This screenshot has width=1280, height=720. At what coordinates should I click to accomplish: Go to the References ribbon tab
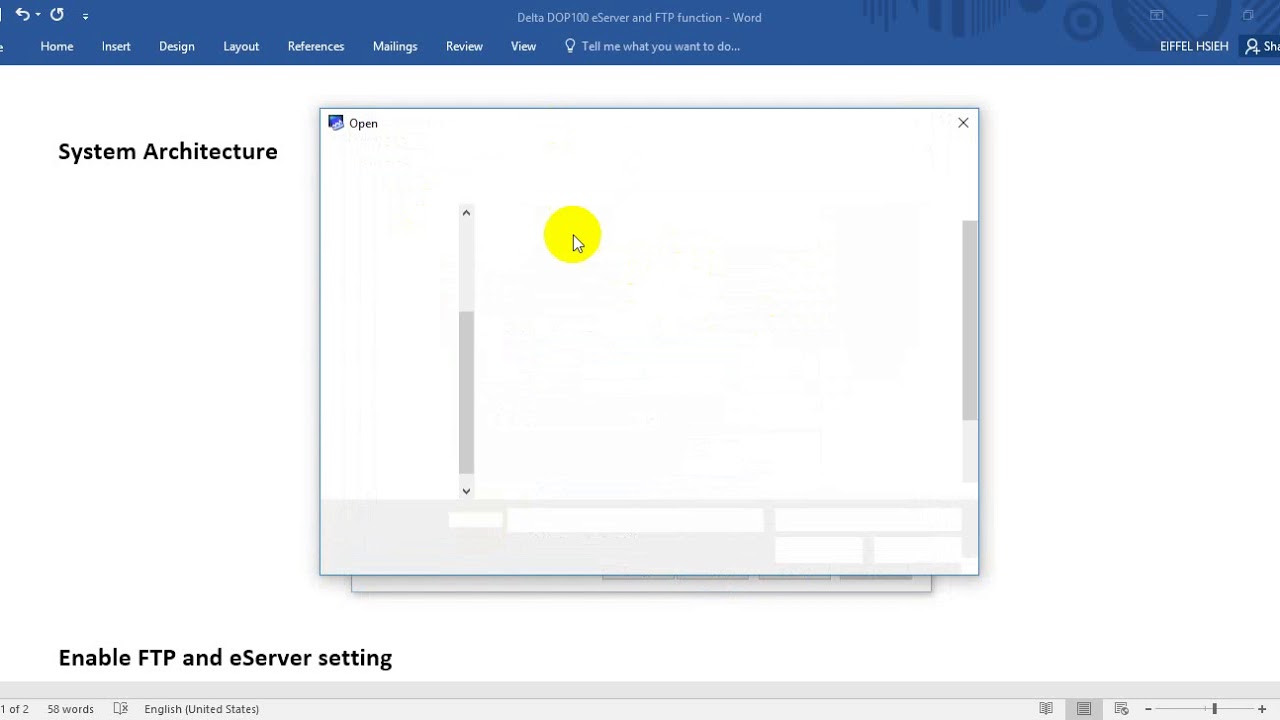316,46
